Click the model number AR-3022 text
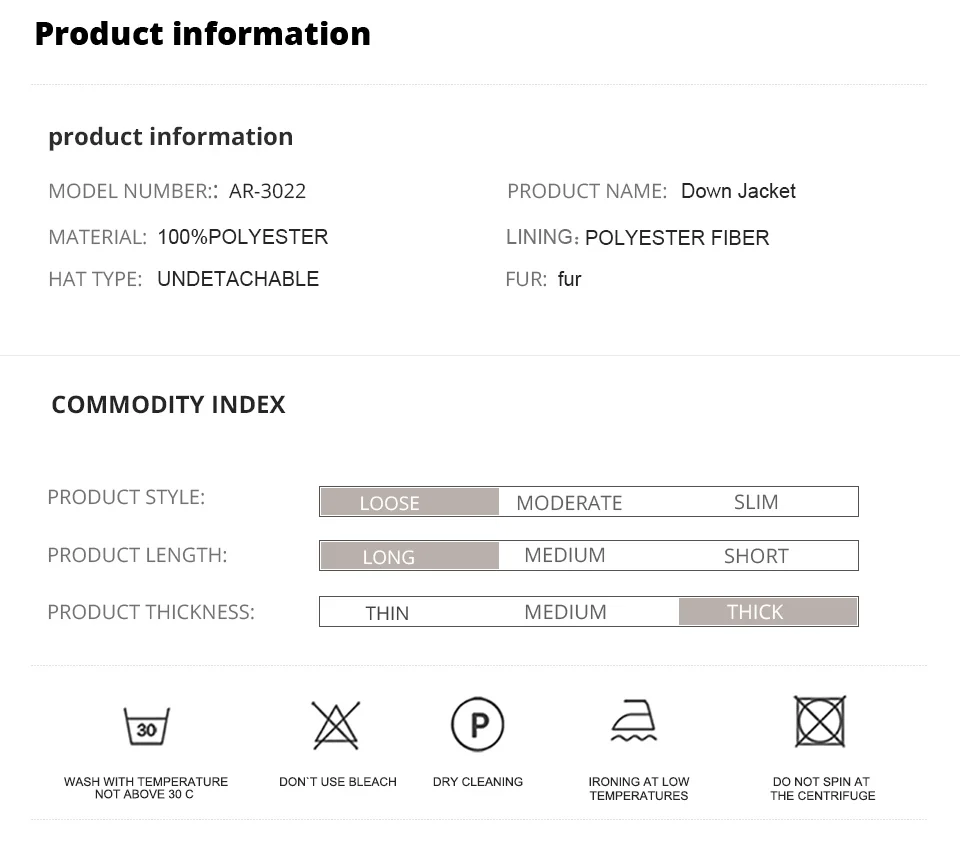Viewport: 960px width, 863px height. (x=267, y=191)
